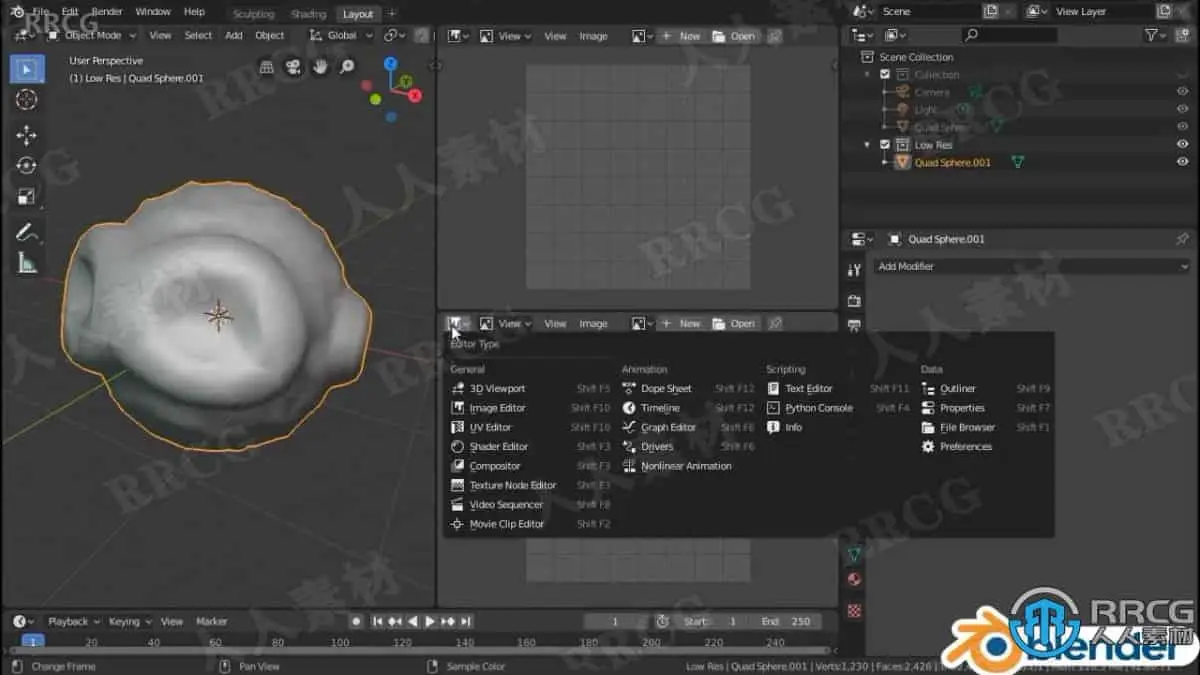Image resolution: width=1200 pixels, height=675 pixels.
Task: Open Global transform orientation dropdown
Action: coord(341,35)
